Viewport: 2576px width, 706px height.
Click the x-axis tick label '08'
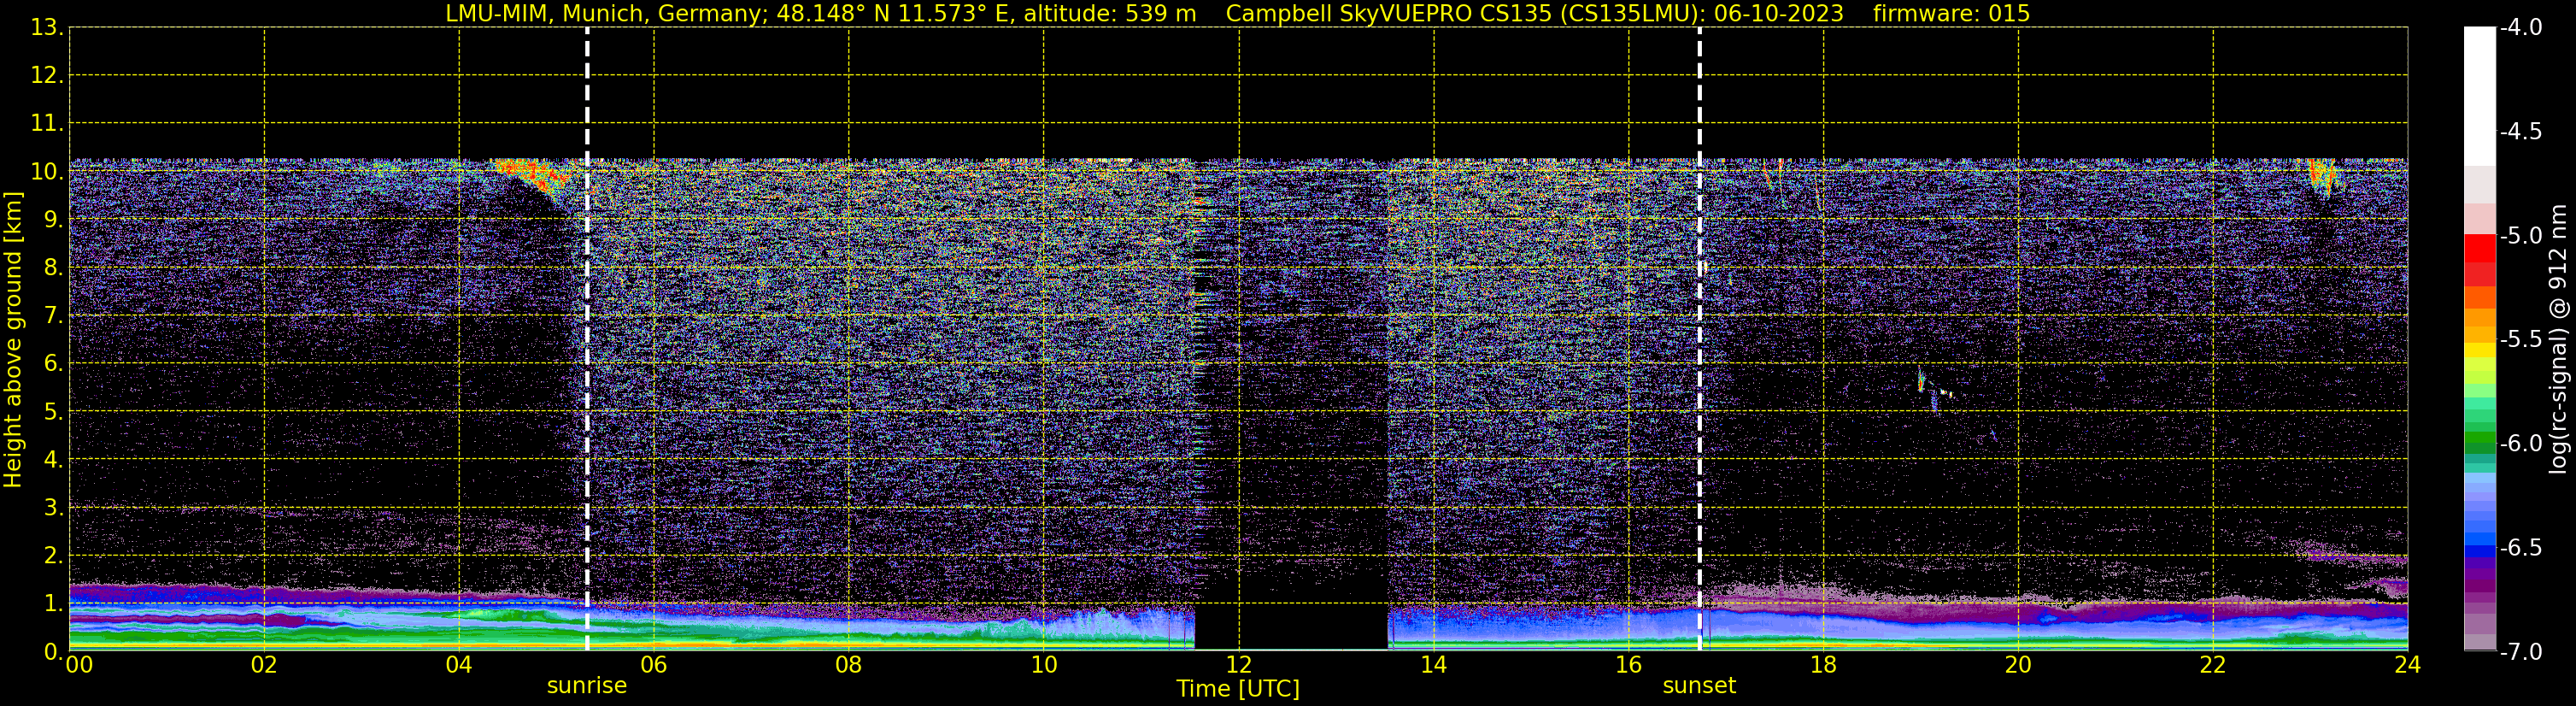[849, 664]
